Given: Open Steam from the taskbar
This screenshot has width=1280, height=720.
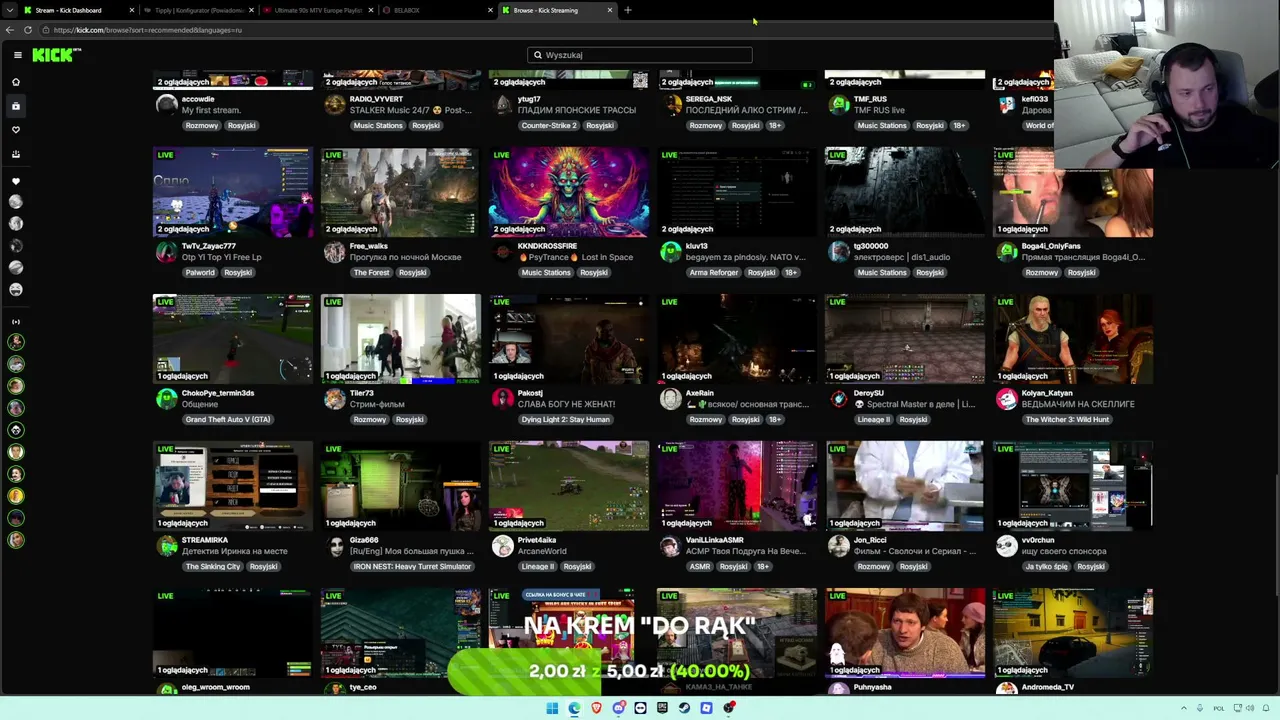Looking at the screenshot, I should [685, 708].
